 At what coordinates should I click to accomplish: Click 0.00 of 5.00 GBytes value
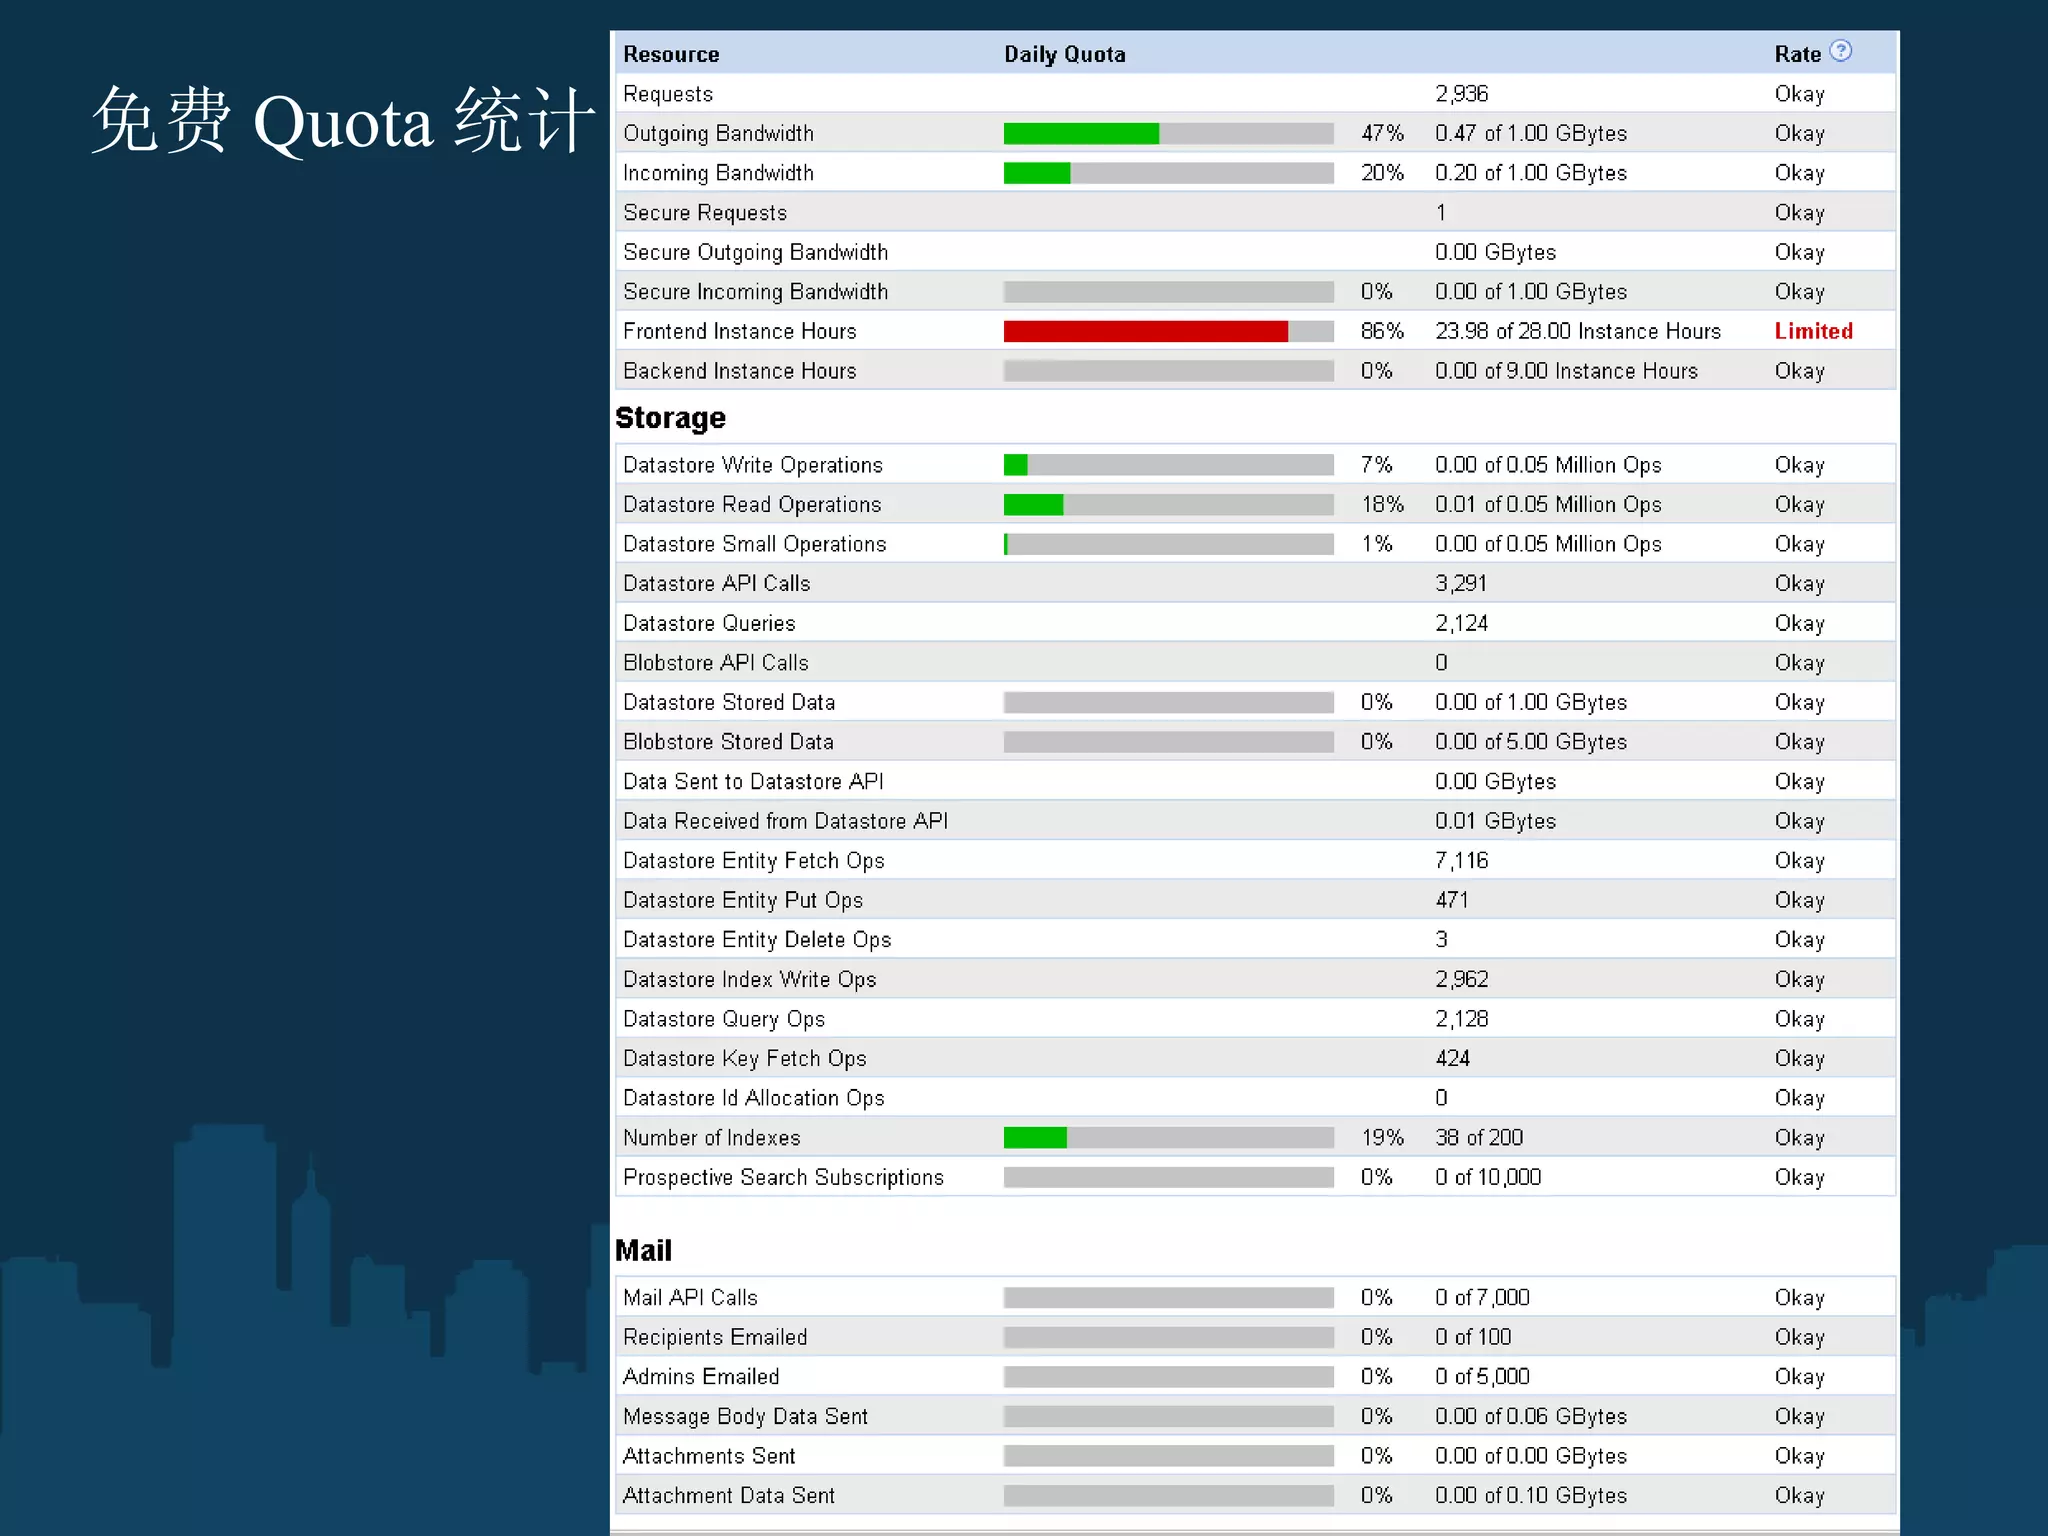(x=1531, y=742)
